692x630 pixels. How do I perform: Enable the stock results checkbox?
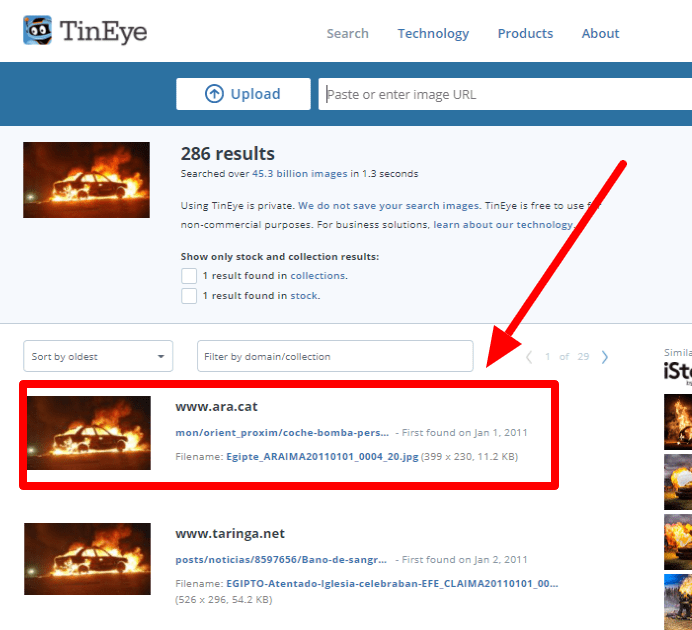[x=188, y=296]
